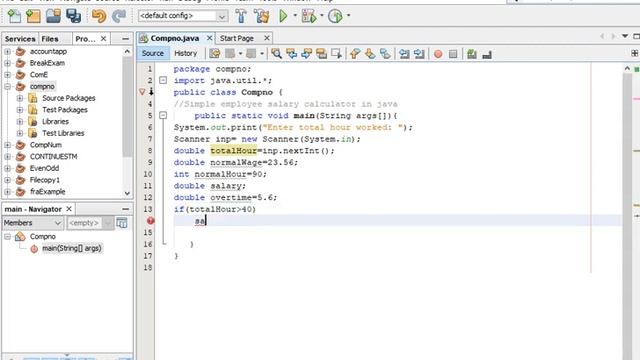
Task: Jump to Previous Bookmark icon
Action: tap(355, 53)
